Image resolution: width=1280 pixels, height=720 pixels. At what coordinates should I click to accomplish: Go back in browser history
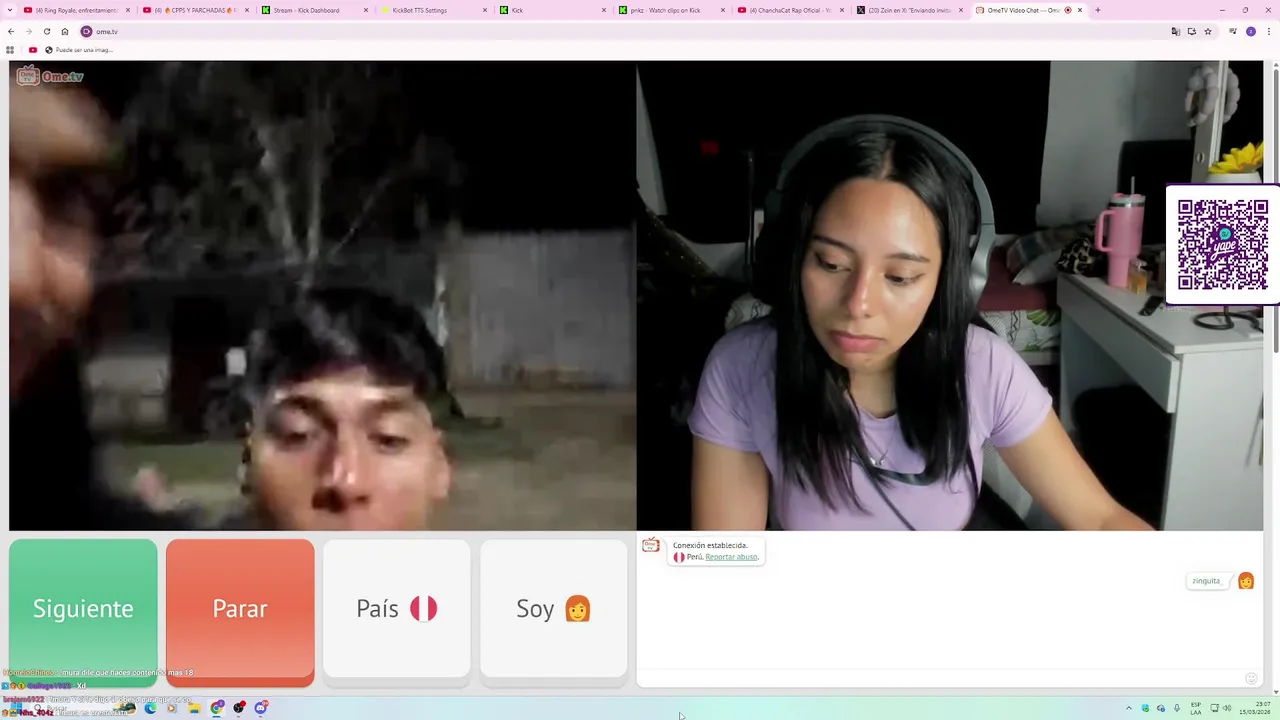pyautogui.click(x=11, y=31)
